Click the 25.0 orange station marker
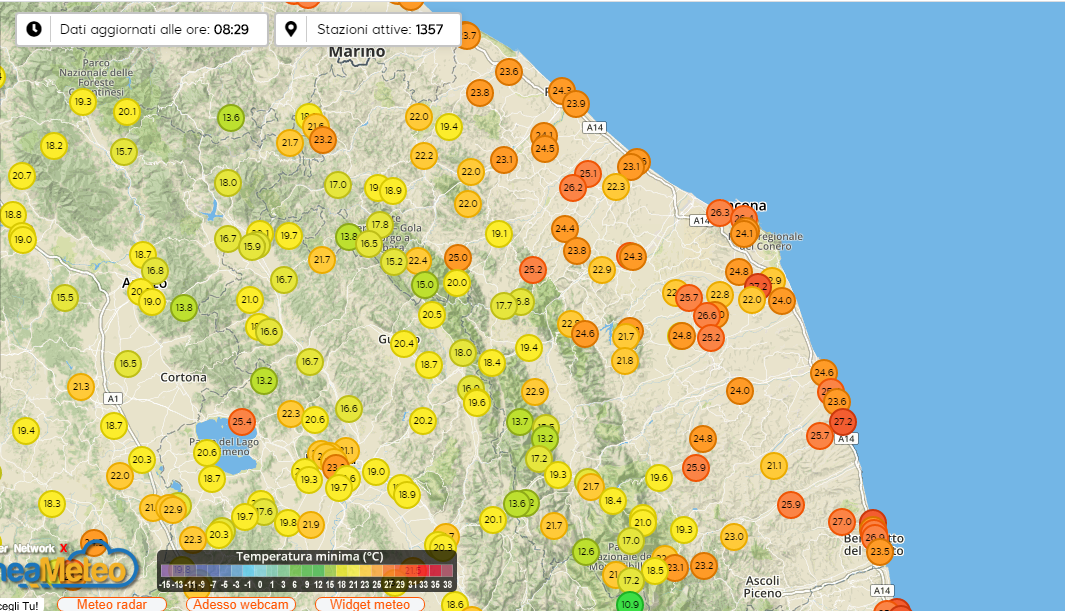The height and width of the screenshot is (611, 1065). 458,258
